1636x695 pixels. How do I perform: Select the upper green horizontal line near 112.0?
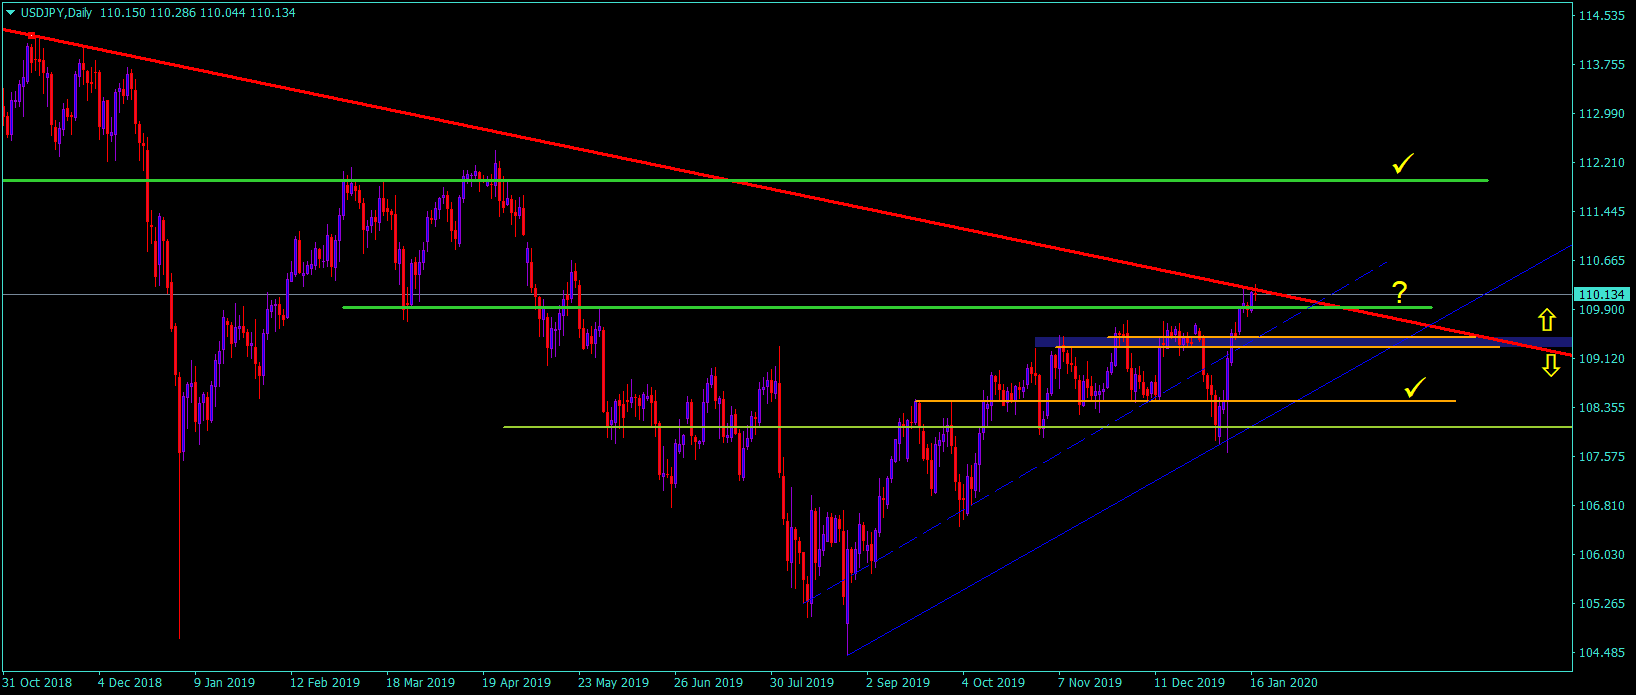coord(745,180)
